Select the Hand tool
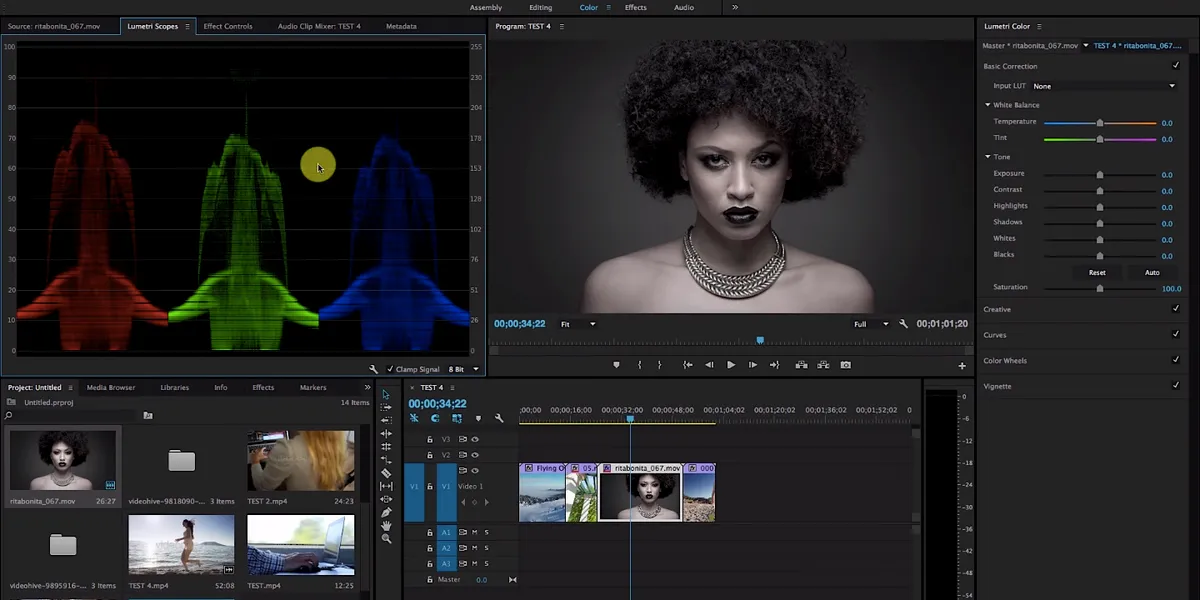This screenshot has height=600, width=1200. [x=386, y=525]
